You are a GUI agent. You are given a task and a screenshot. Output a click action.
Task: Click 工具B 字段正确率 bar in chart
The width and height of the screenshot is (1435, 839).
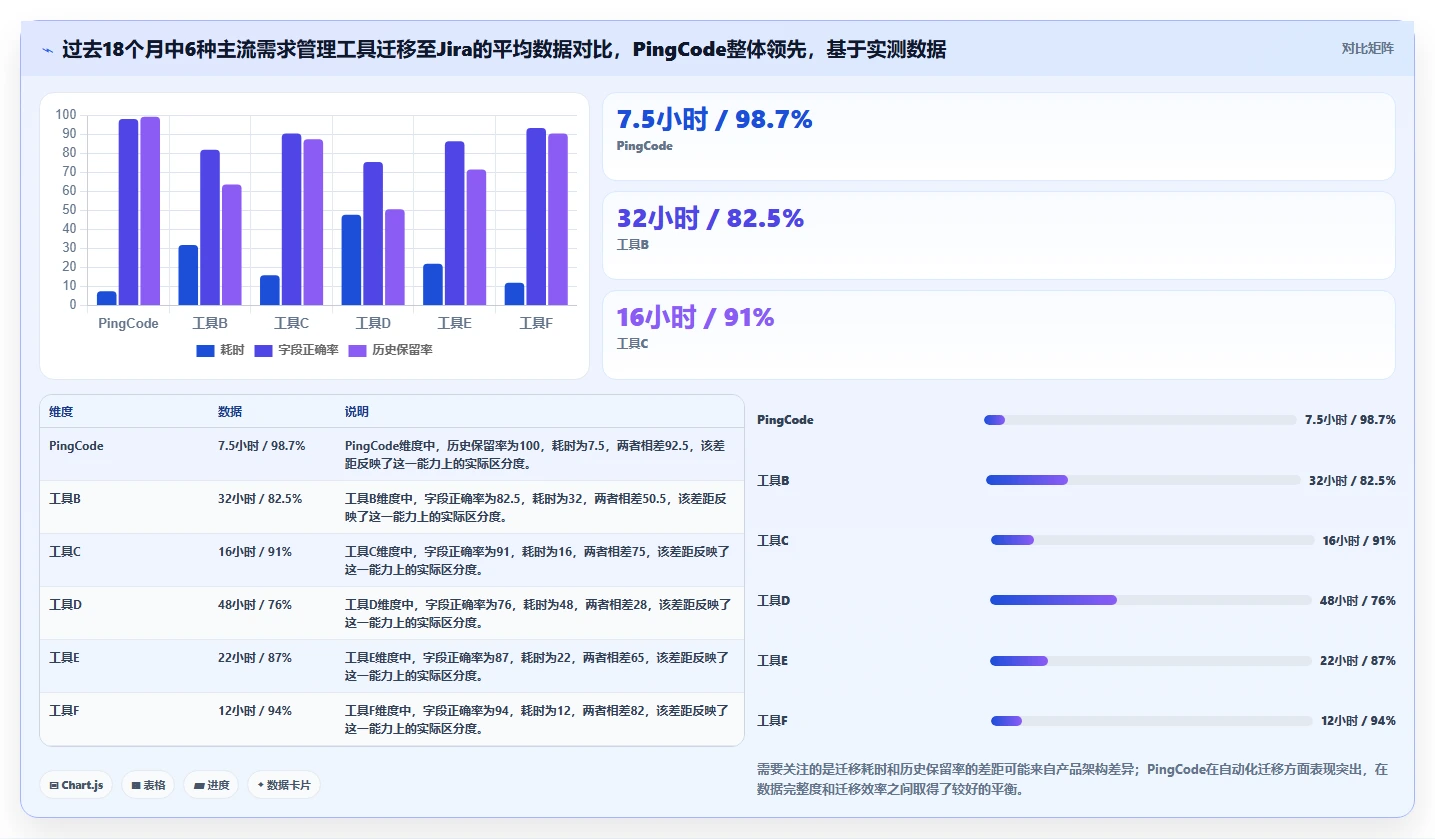point(210,228)
